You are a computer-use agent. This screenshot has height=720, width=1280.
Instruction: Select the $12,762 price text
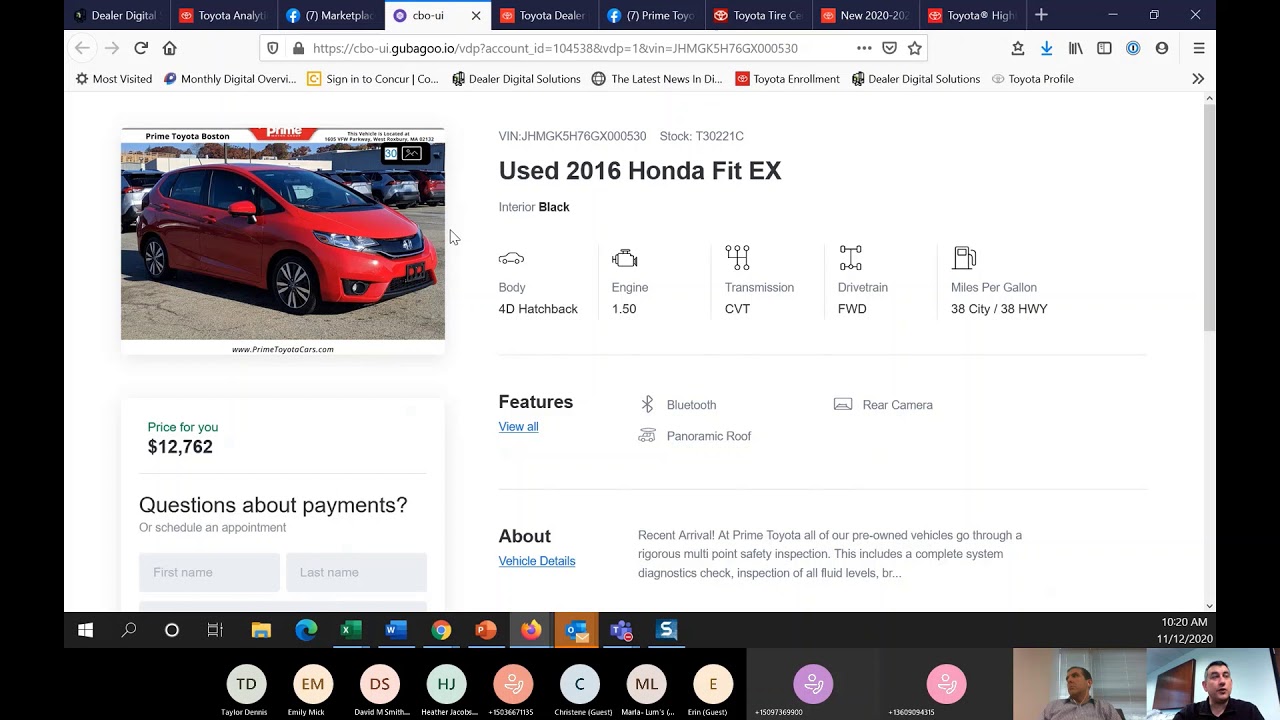(x=180, y=447)
